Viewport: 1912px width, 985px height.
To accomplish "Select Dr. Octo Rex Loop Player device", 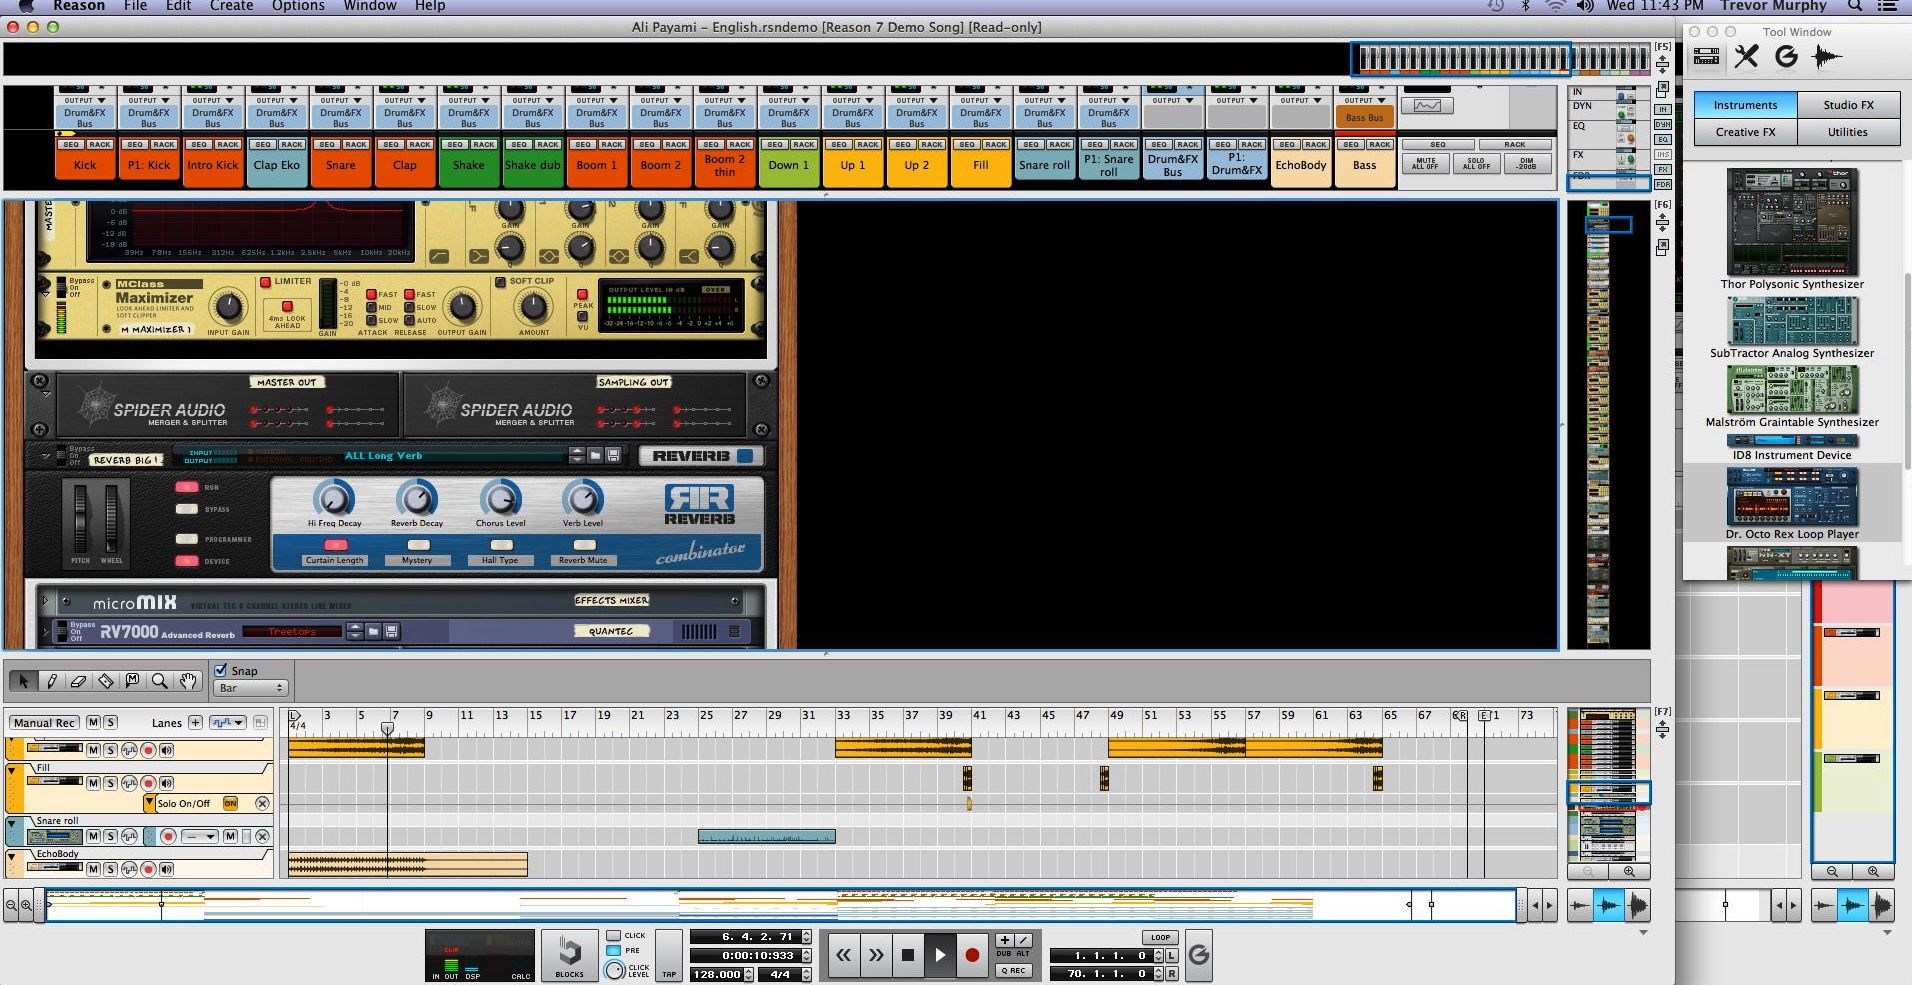I will coord(1792,503).
